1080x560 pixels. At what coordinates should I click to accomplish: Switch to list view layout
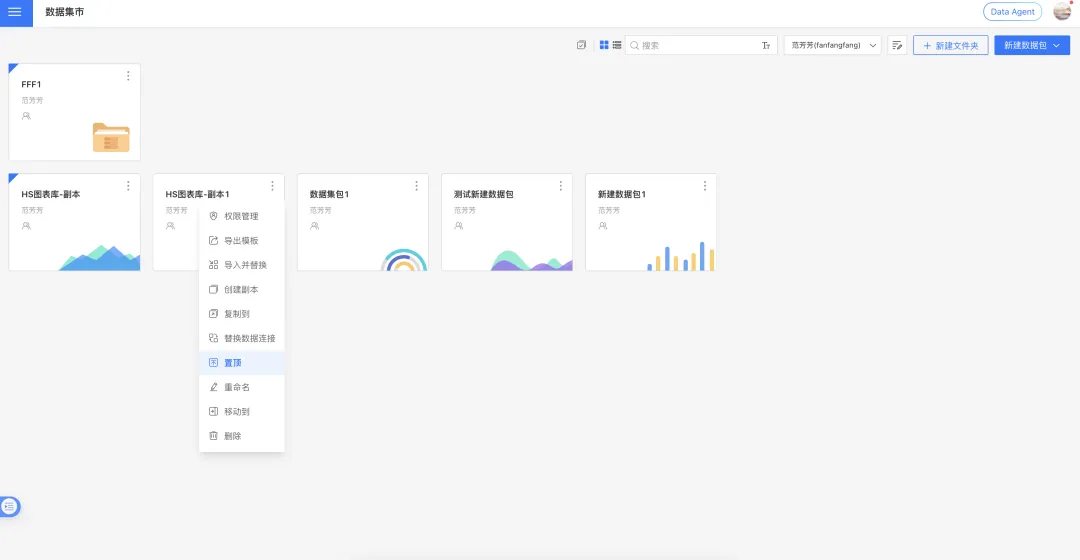[617, 45]
